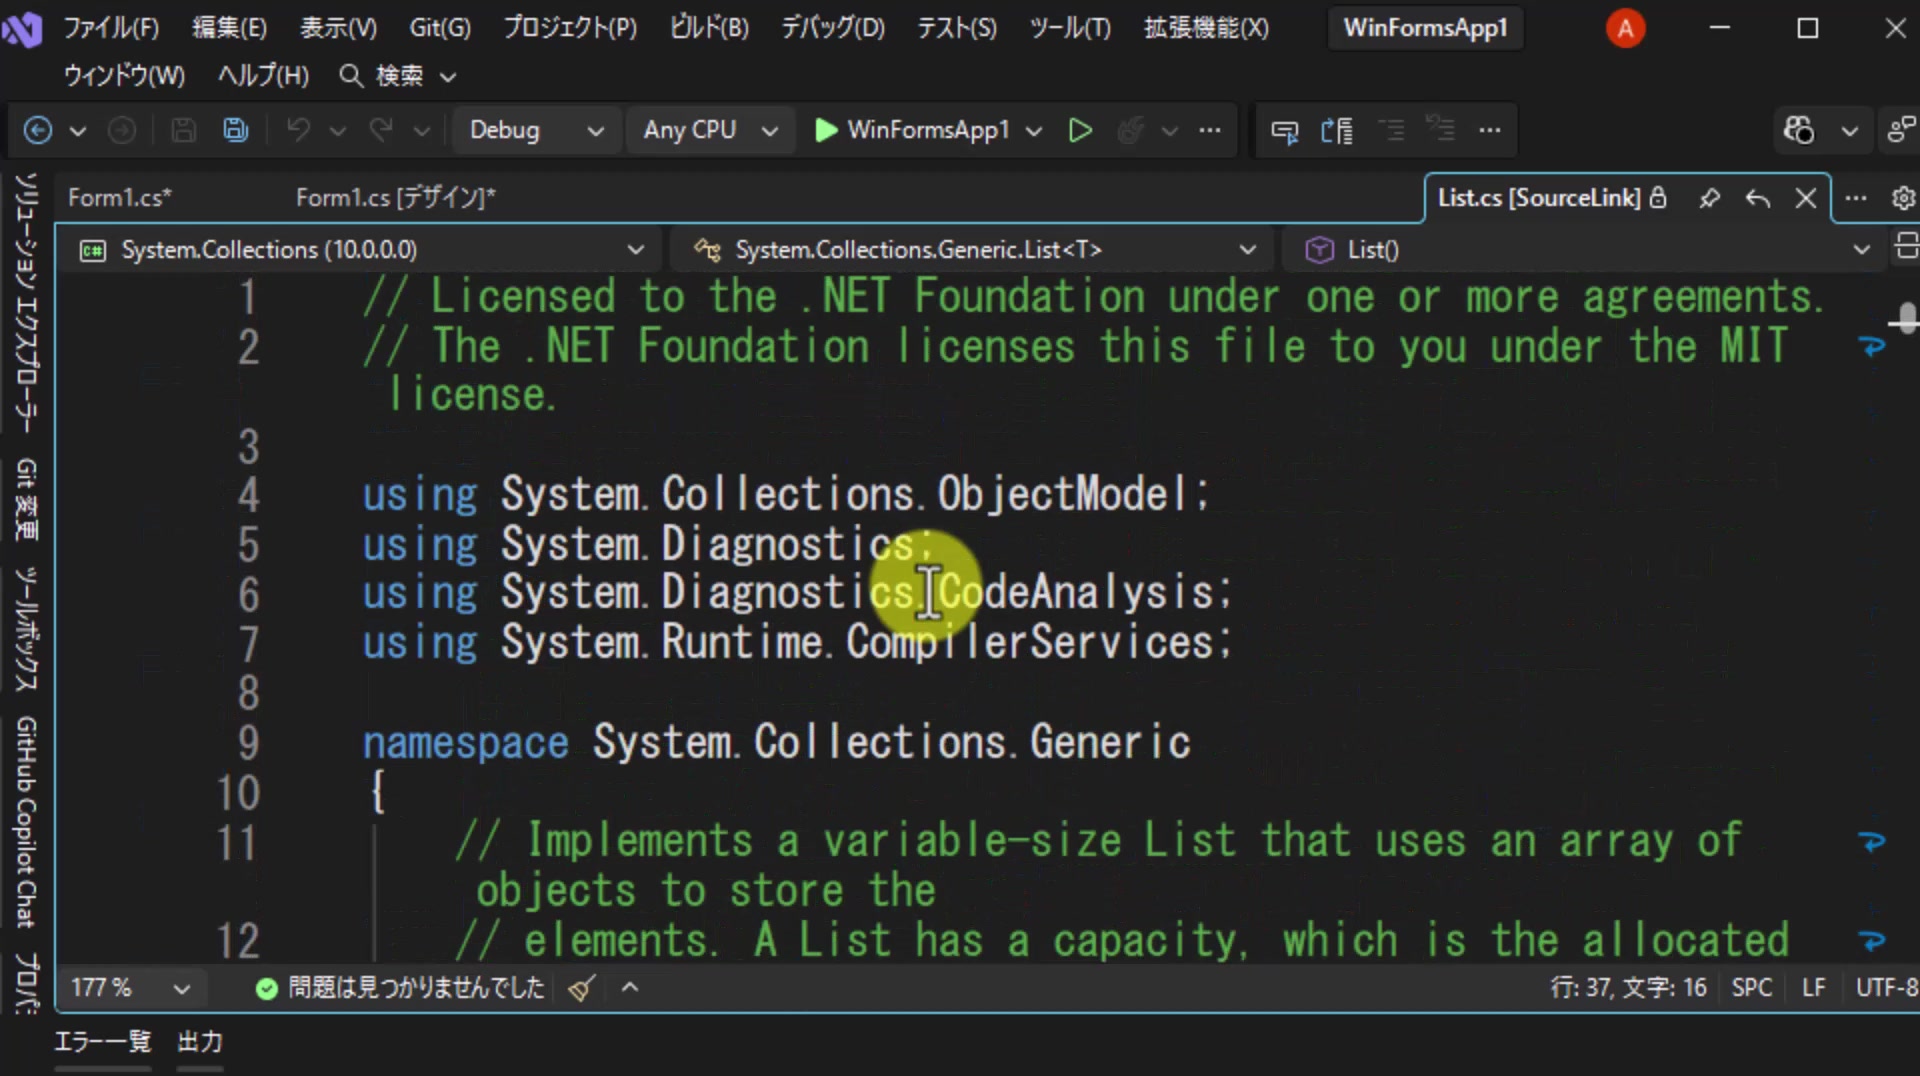Open the エラー一覧 panel tab
Viewport: 1920px width, 1076px height.
point(102,1042)
